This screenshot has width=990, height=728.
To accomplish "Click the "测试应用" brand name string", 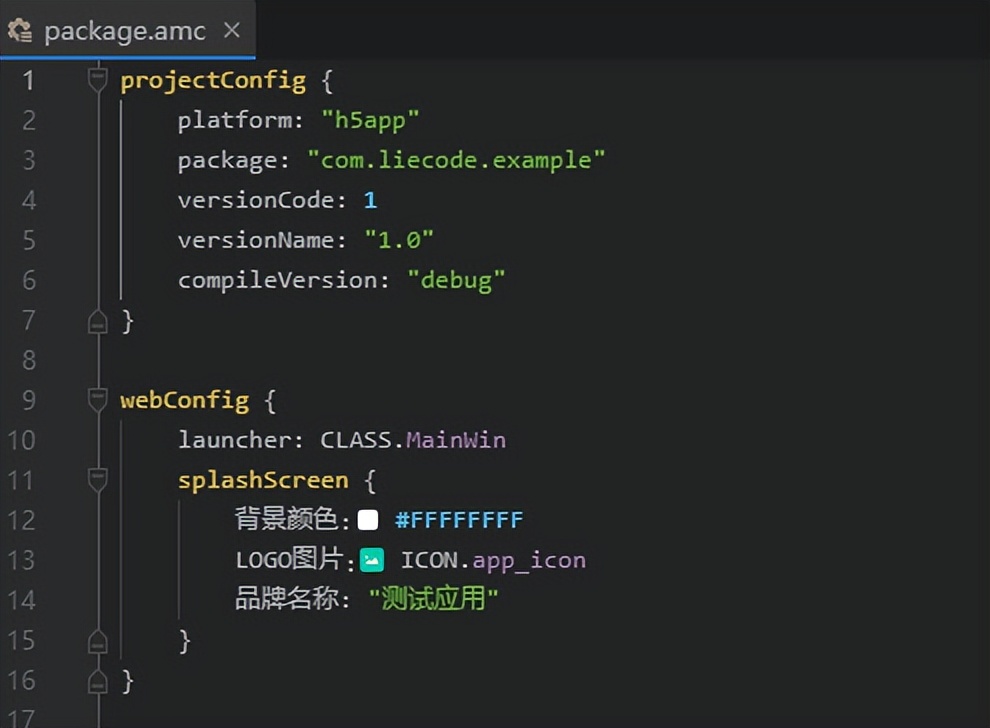I will point(434,599).
